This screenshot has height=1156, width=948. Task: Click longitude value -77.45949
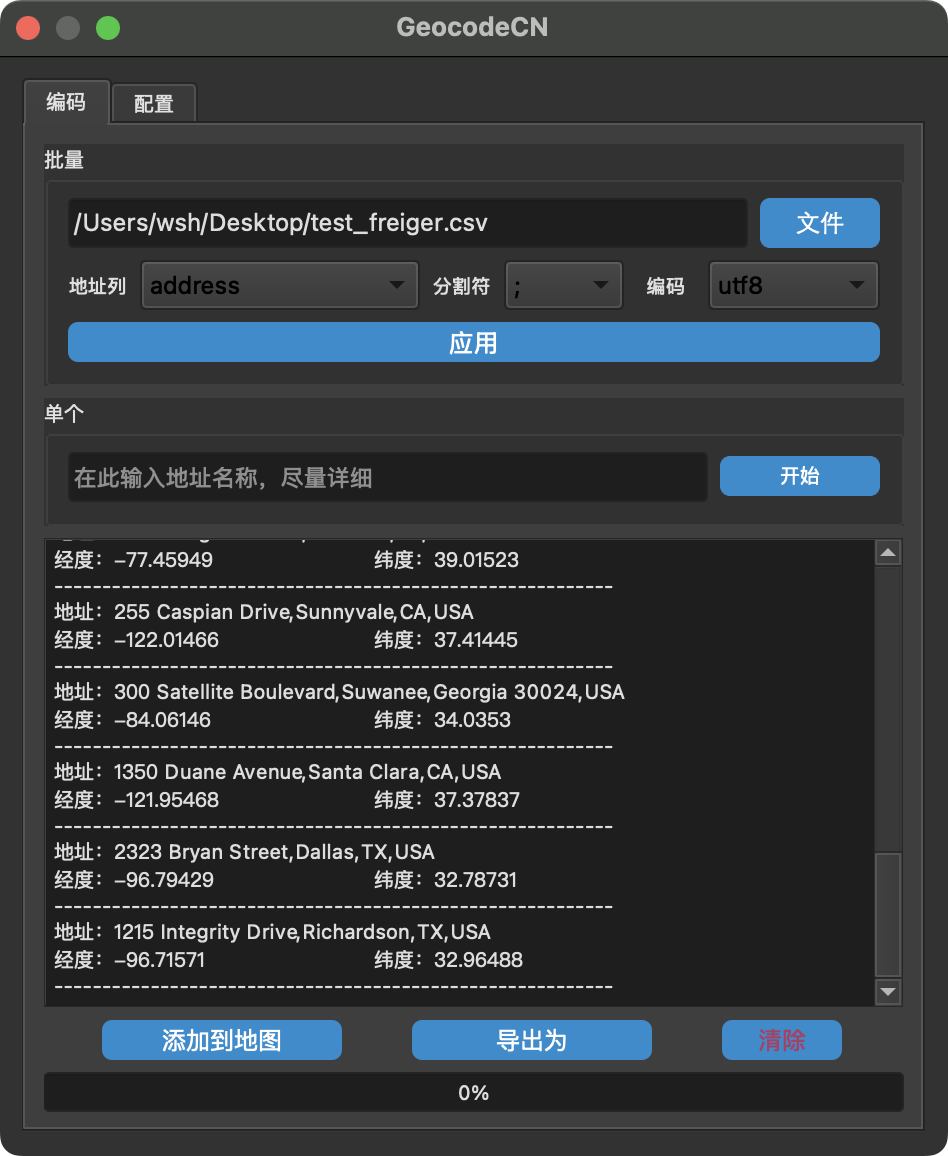[164, 560]
